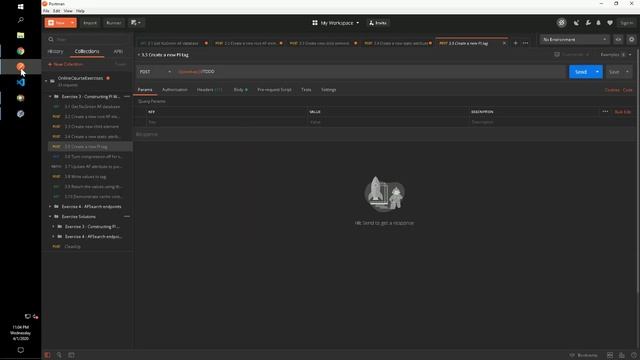Collapse the request name description arrow

(139, 55)
